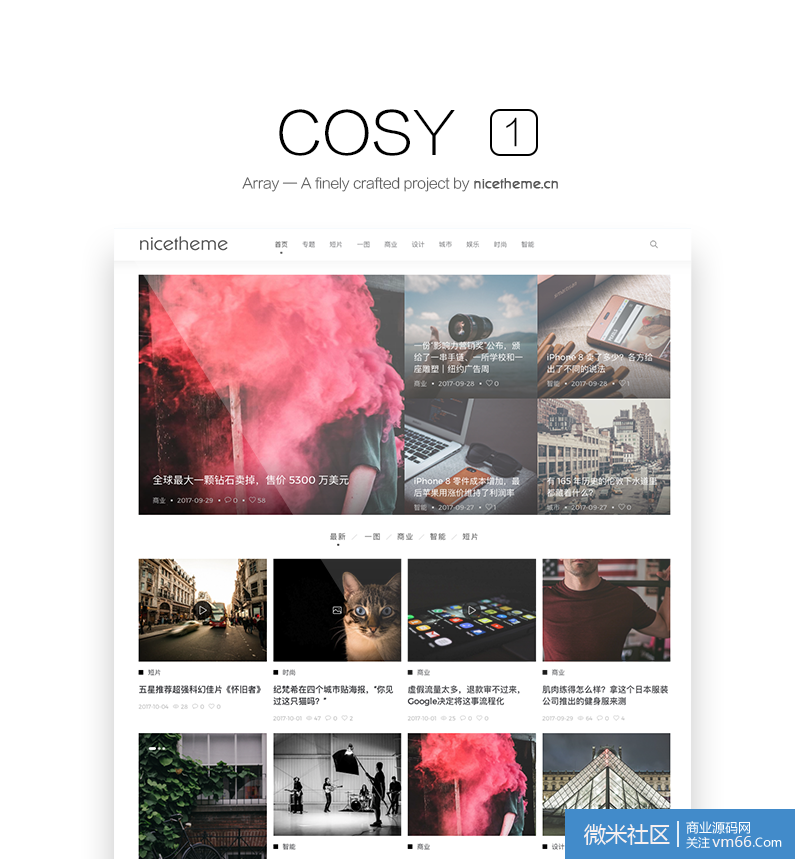Click comment icon on pink smoke featured post

[227, 500]
